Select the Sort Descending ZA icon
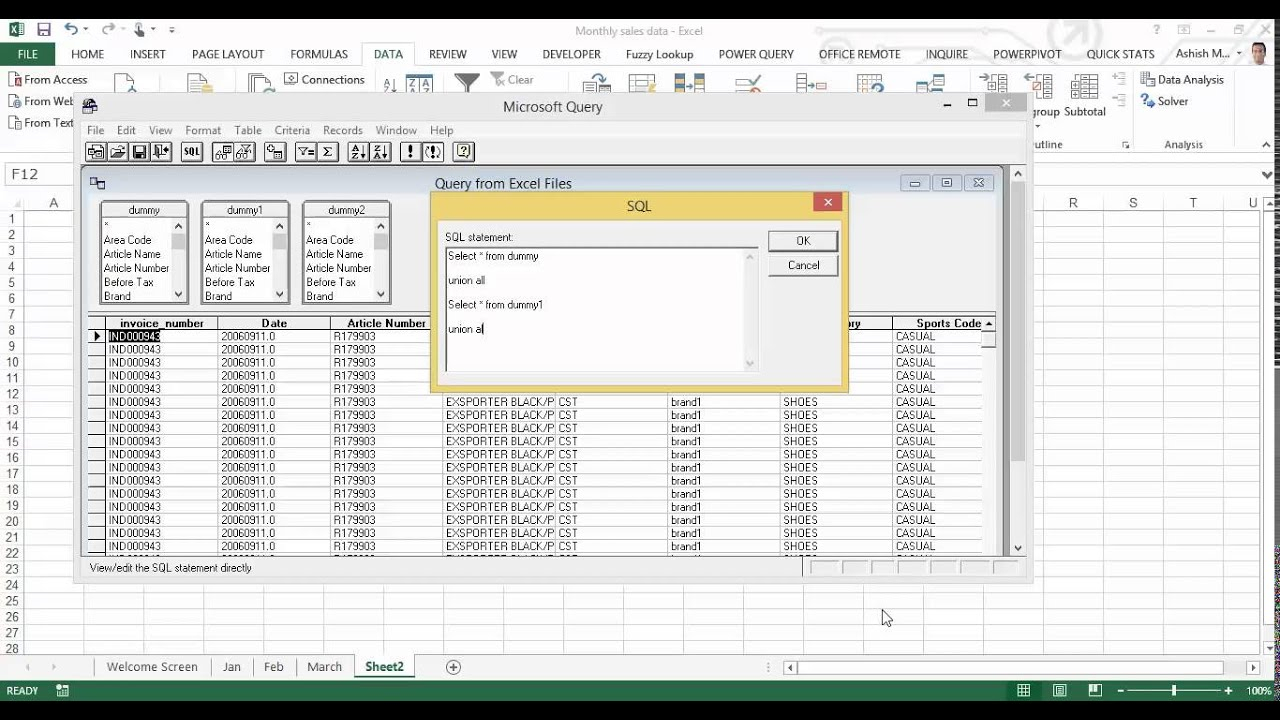 pos(381,151)
